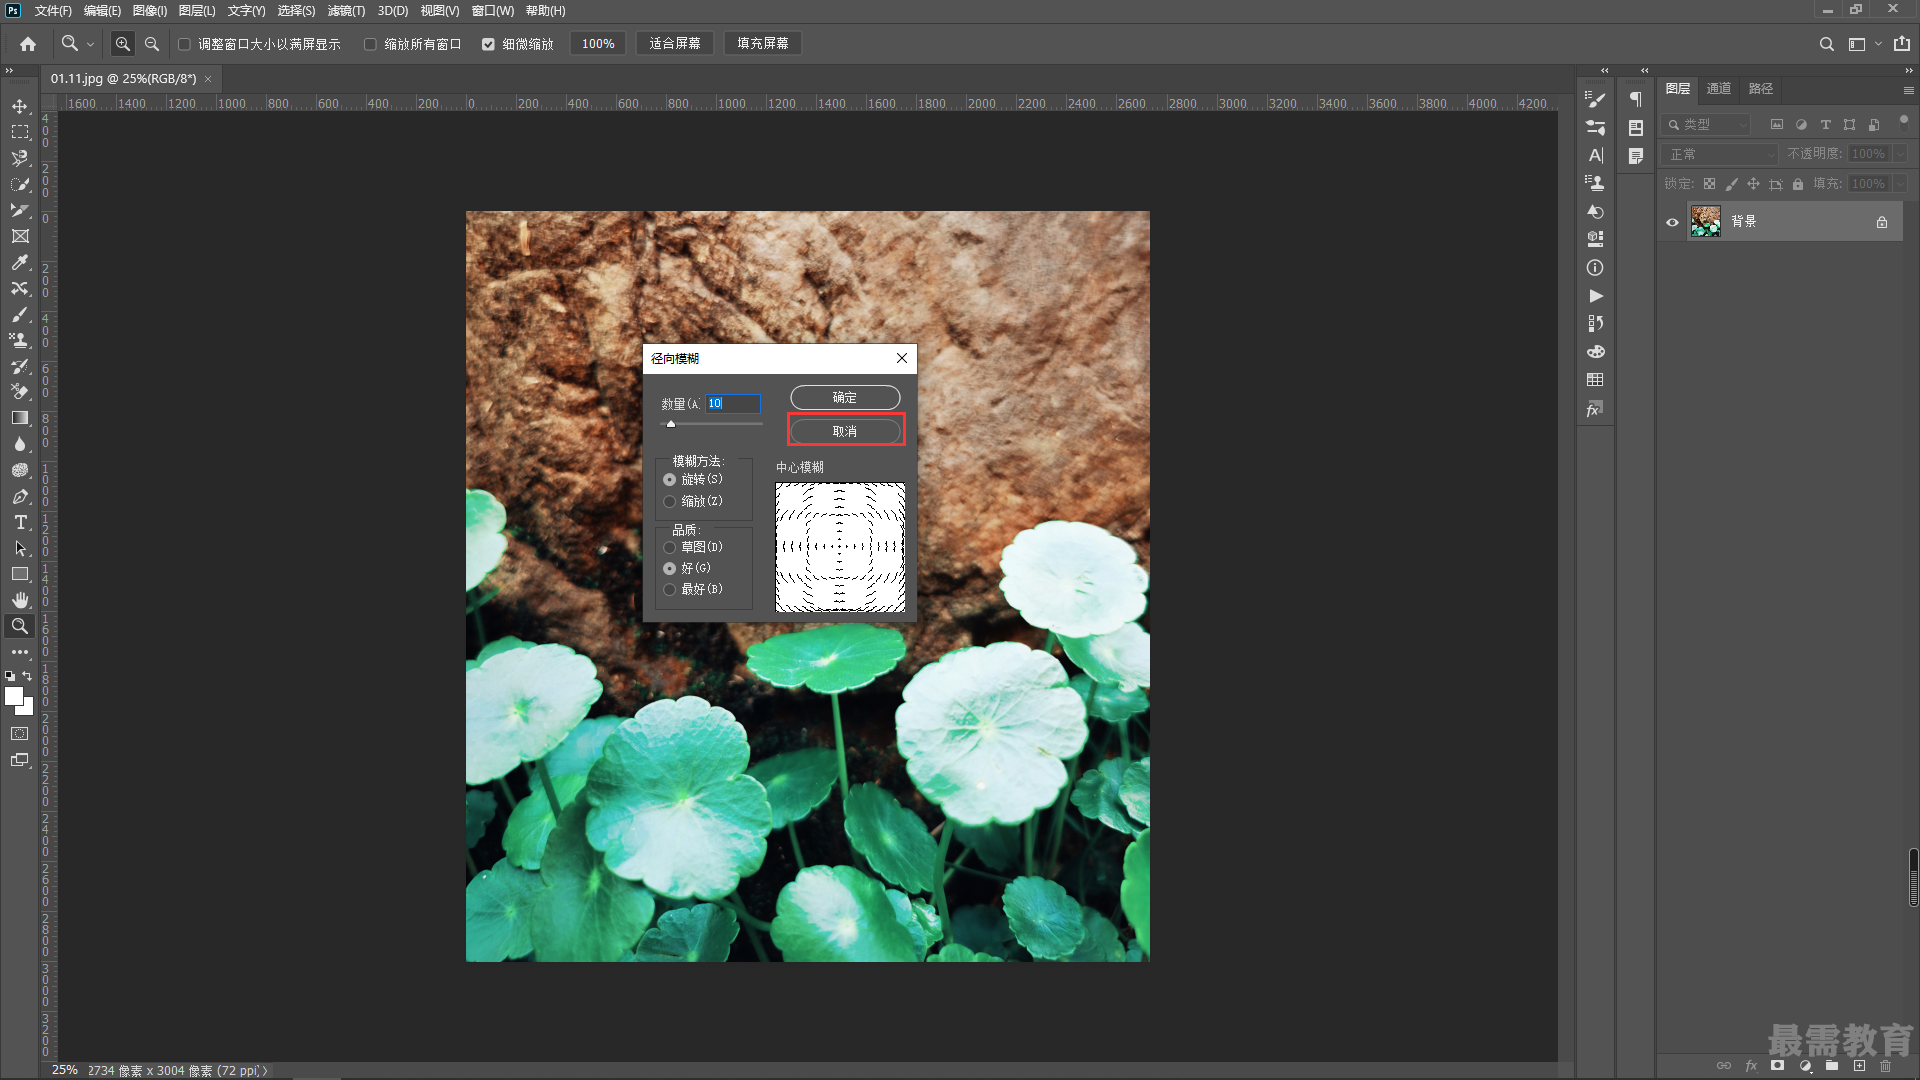This screenshot has width=1920, height=1080.
Task: Select the Rectangular Marquee tool
Action: coord(20,132)
